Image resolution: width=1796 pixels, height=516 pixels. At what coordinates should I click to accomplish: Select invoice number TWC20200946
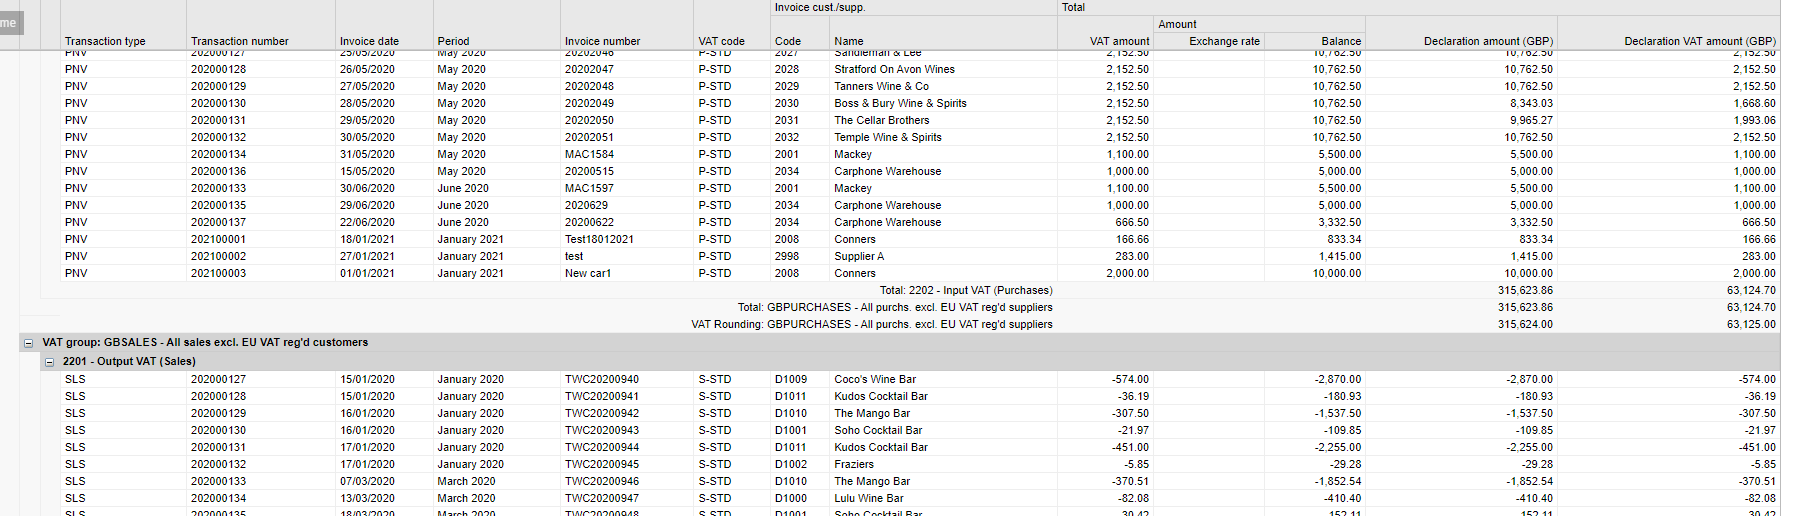[x=602, y=481]
